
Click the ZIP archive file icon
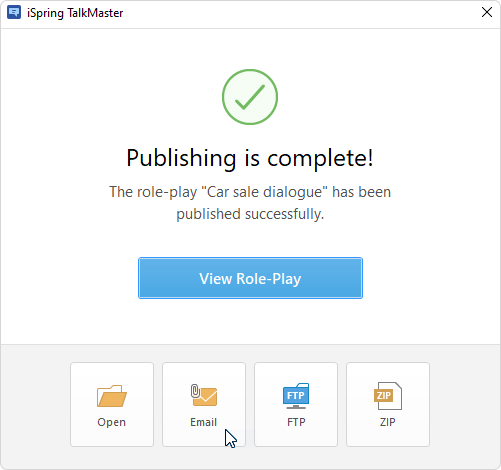[x=388, y=396]
